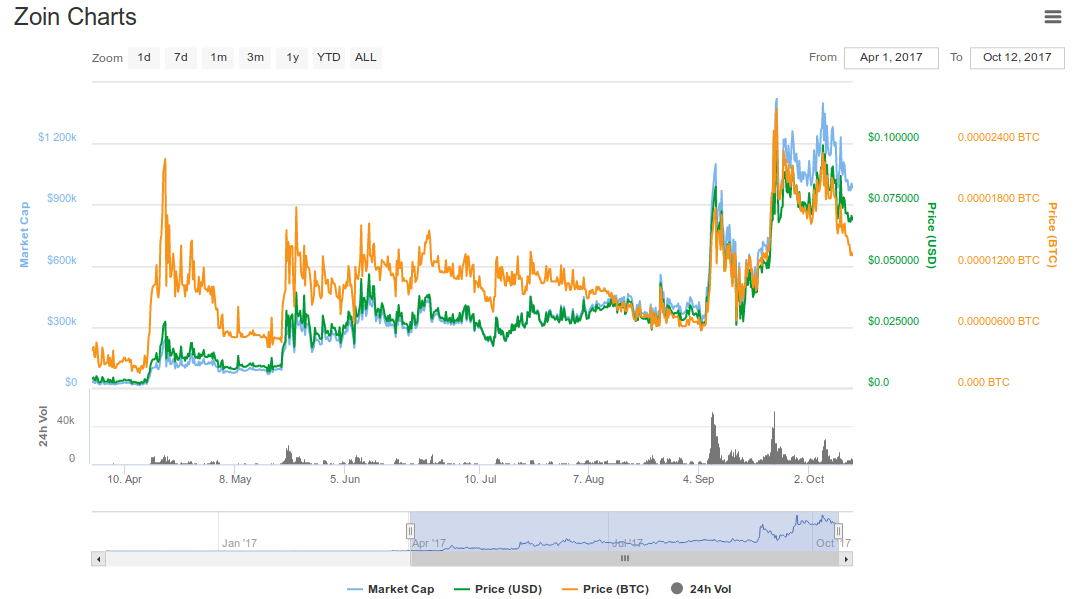
Task: Click the $0.050000 USD price axis label
Action: click(x=893, y=261)
